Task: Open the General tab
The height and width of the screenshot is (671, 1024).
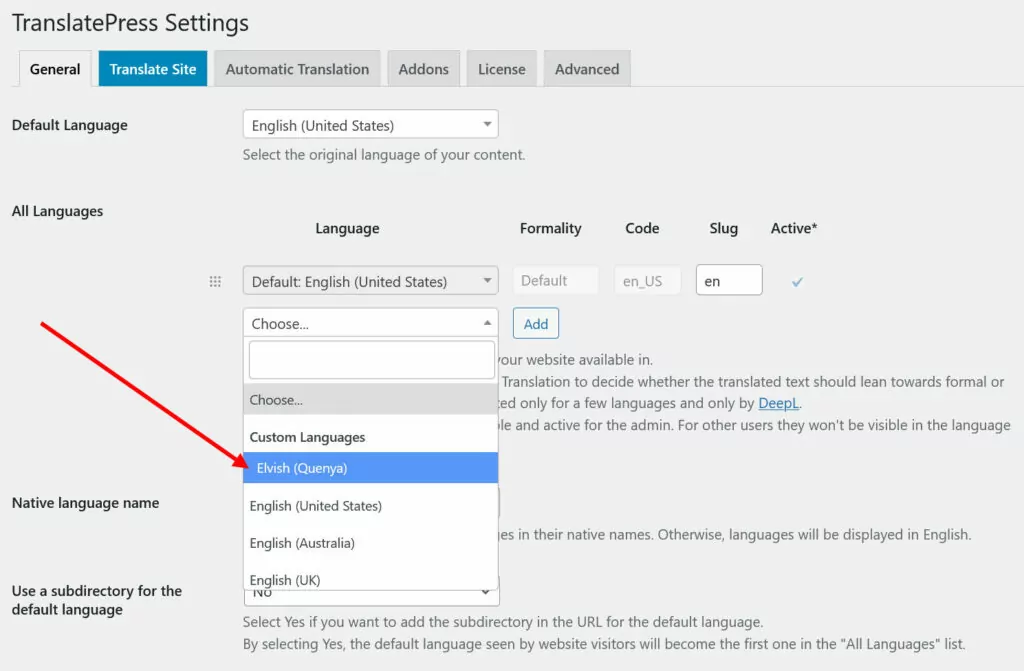Action: pyautogui.click(x=55, y=69)
